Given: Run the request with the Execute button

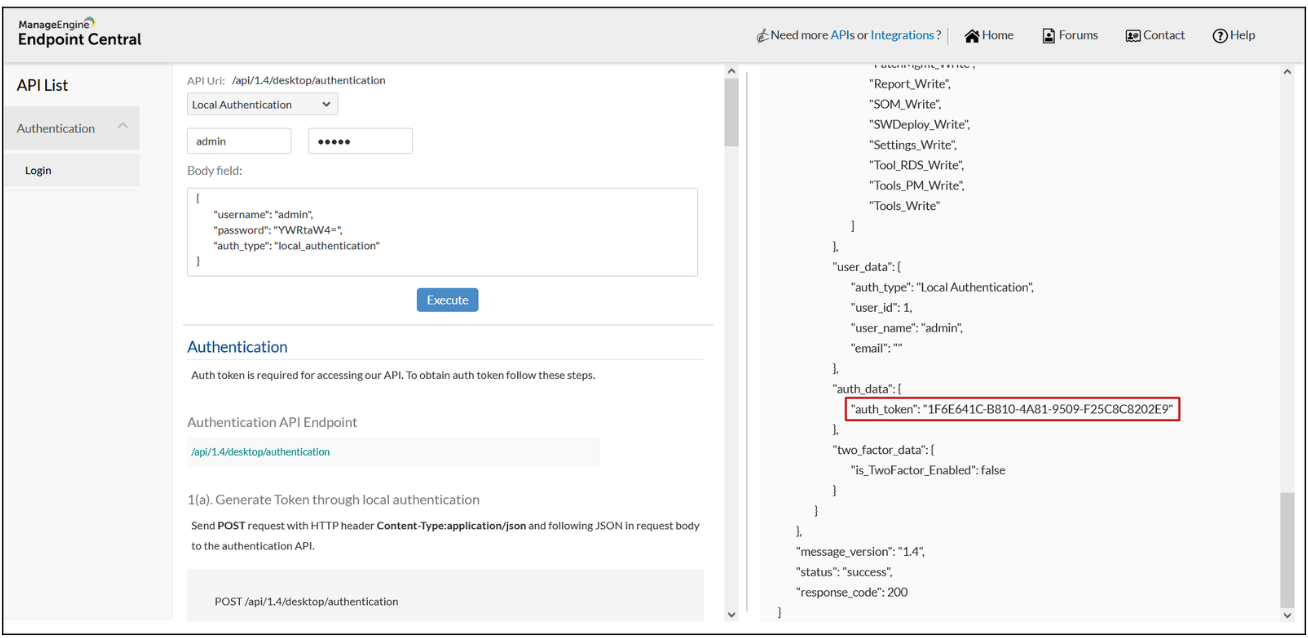Looking at the screenshot, I should tap(447, 300).
